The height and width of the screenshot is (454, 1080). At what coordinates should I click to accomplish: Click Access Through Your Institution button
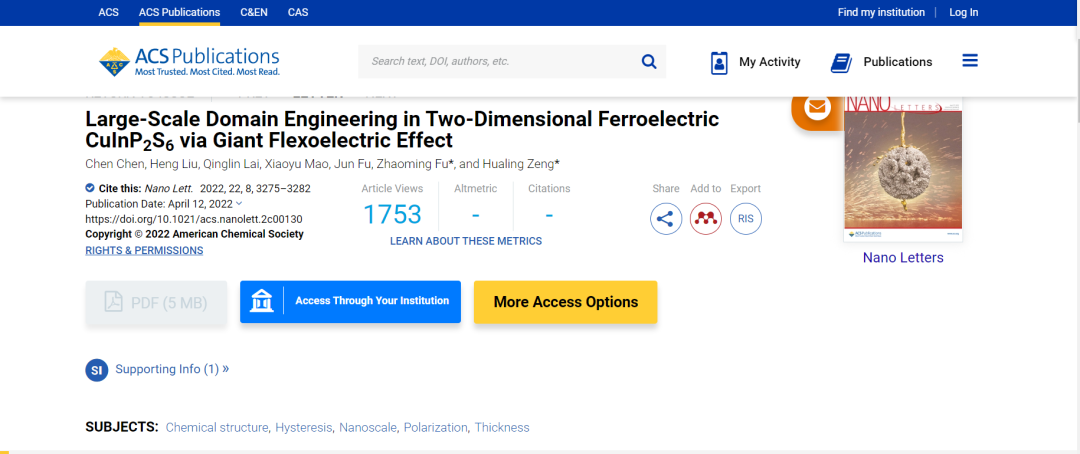click(x=350, y=301)
